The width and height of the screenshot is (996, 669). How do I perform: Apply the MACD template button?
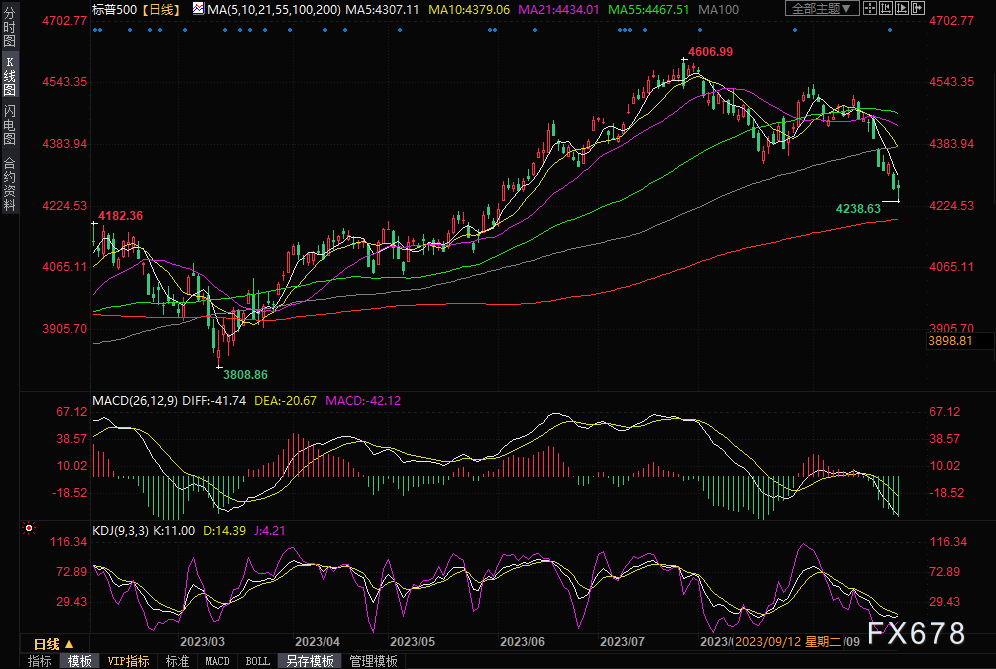tap(217, 661)
